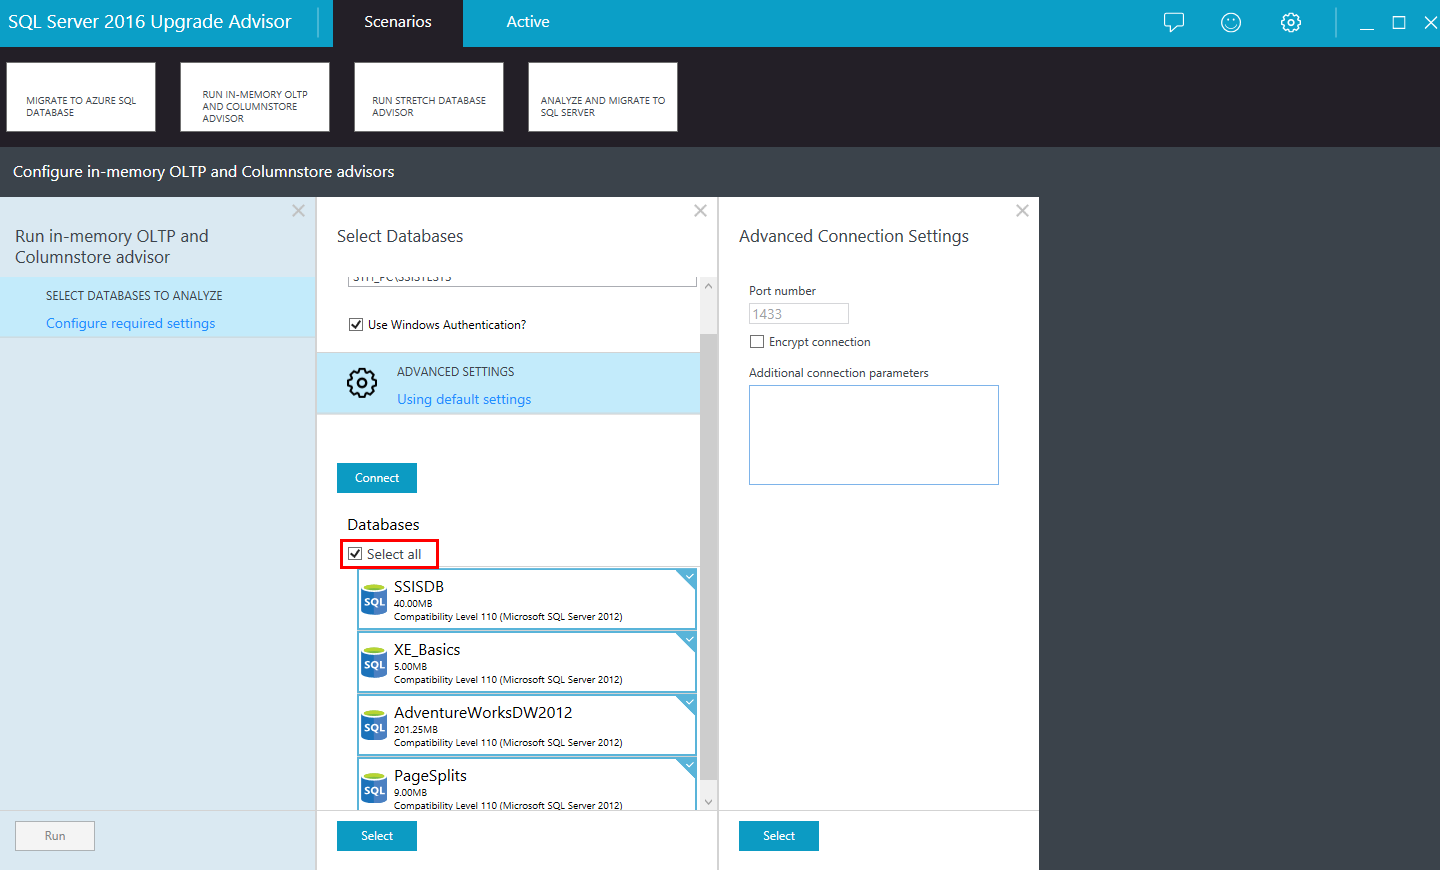Open Configure required settings link
Screen dimensions: 1440x870
[131, 323]
